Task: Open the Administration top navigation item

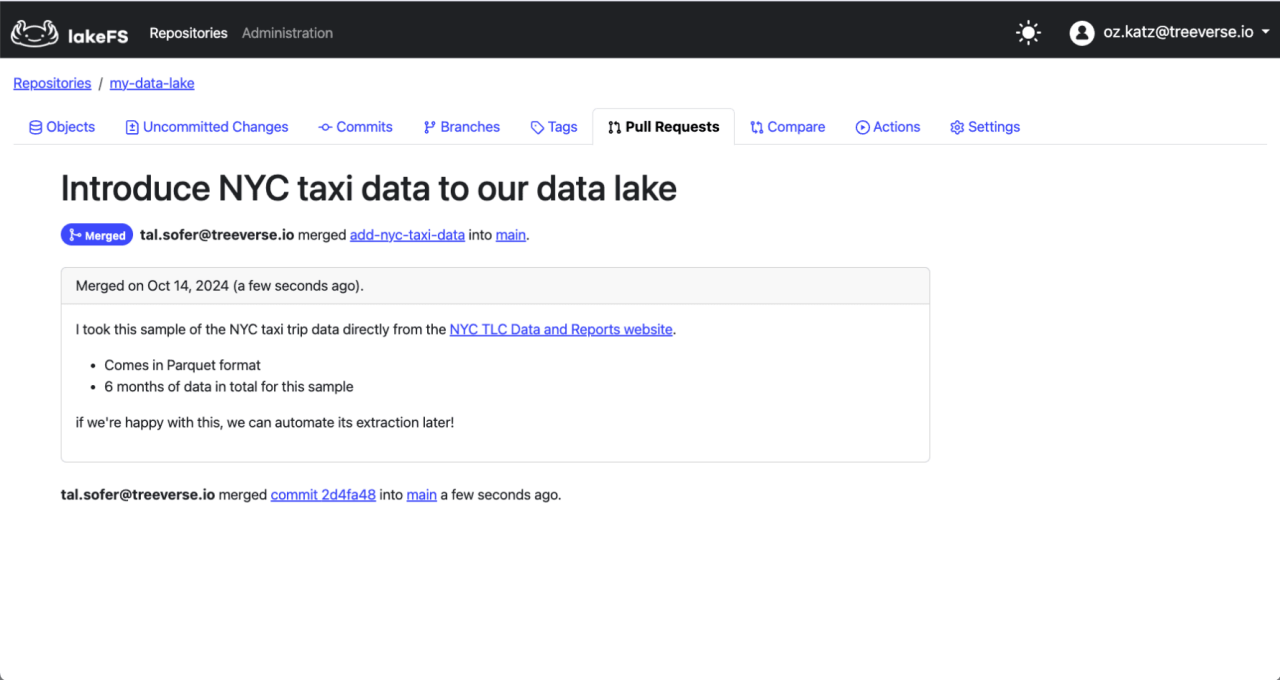Action: 287,33
